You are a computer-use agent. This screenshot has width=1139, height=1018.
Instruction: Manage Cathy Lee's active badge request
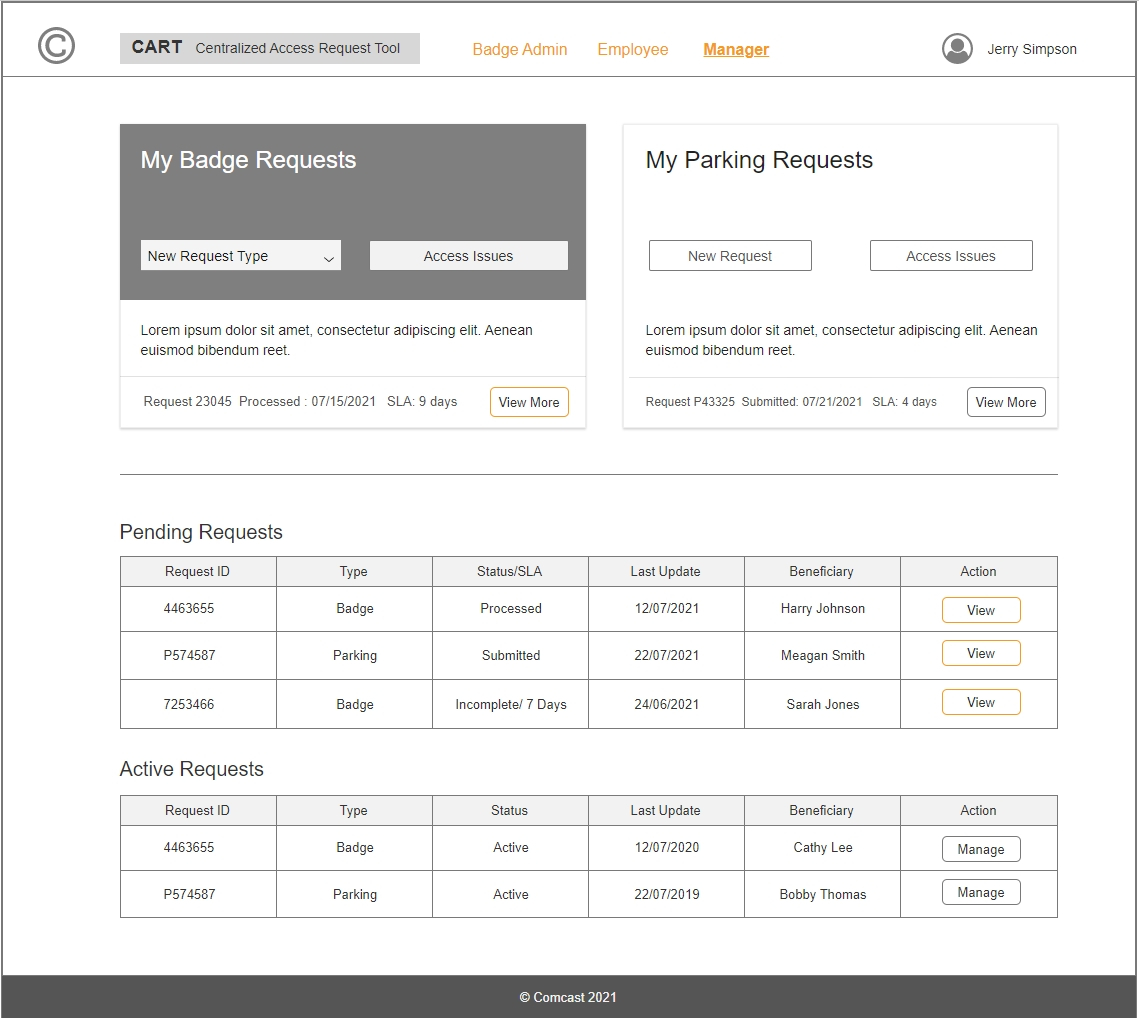point(980,849)
